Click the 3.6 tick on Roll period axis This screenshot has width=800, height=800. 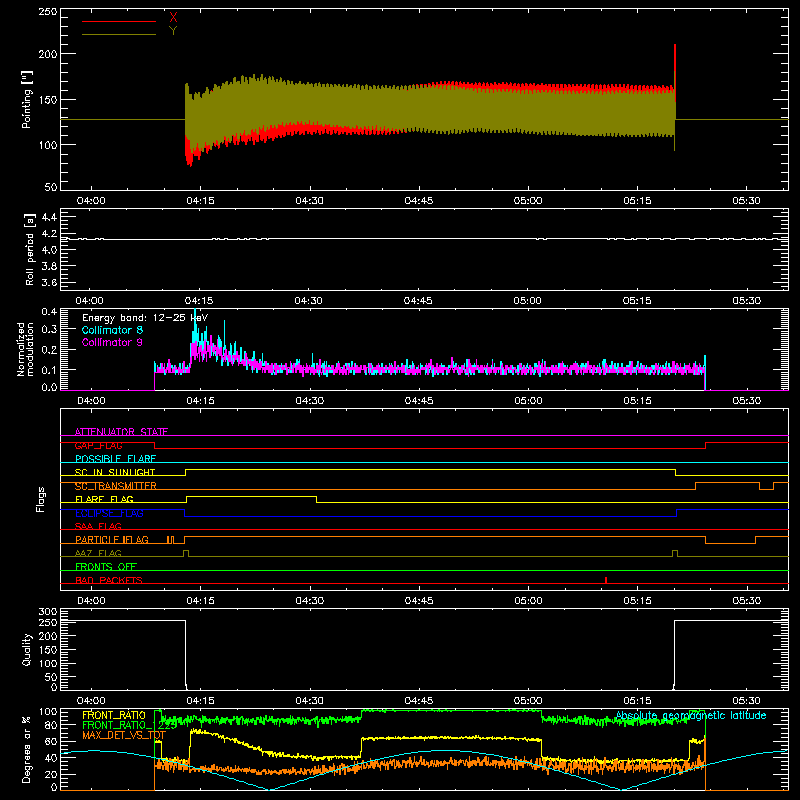[x=49, y=282]
